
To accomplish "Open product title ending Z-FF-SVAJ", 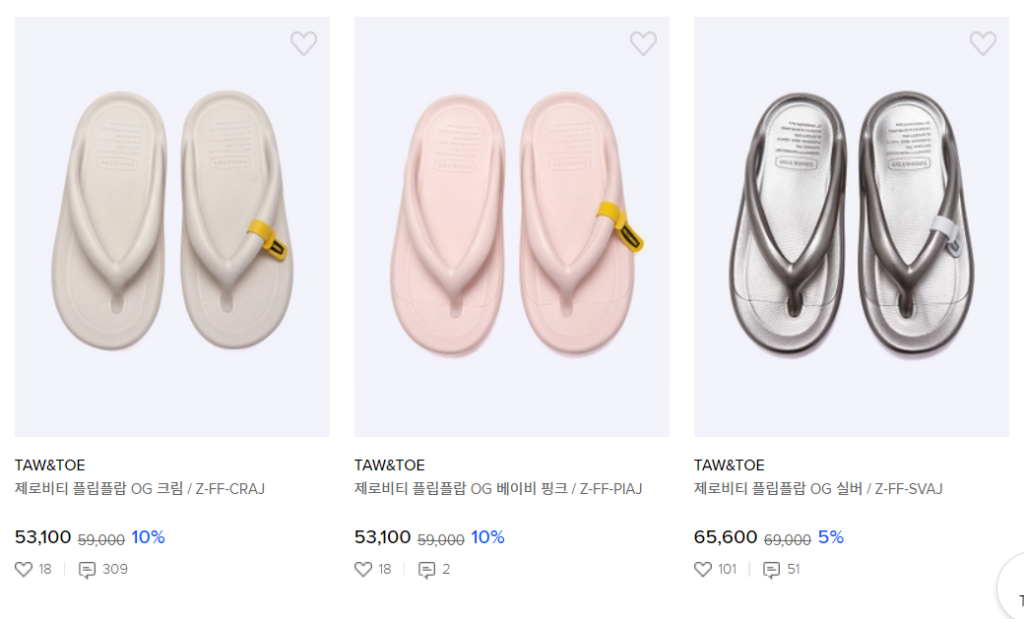I will 818,489.
